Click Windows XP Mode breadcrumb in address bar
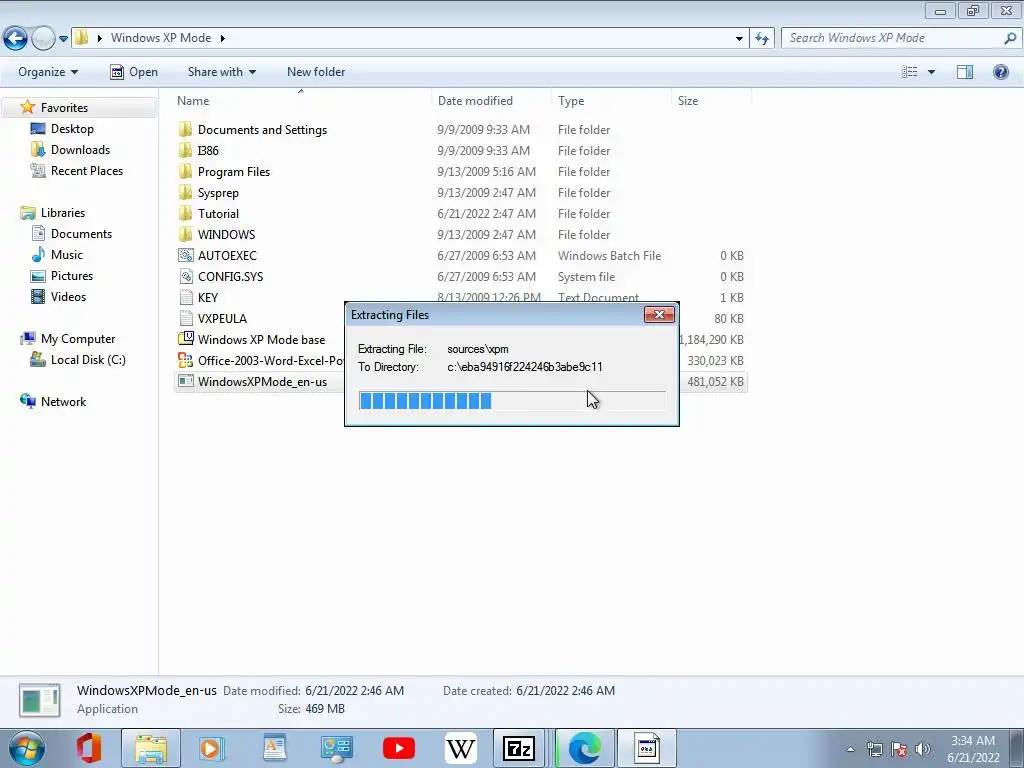 click(x=161, y=38)
